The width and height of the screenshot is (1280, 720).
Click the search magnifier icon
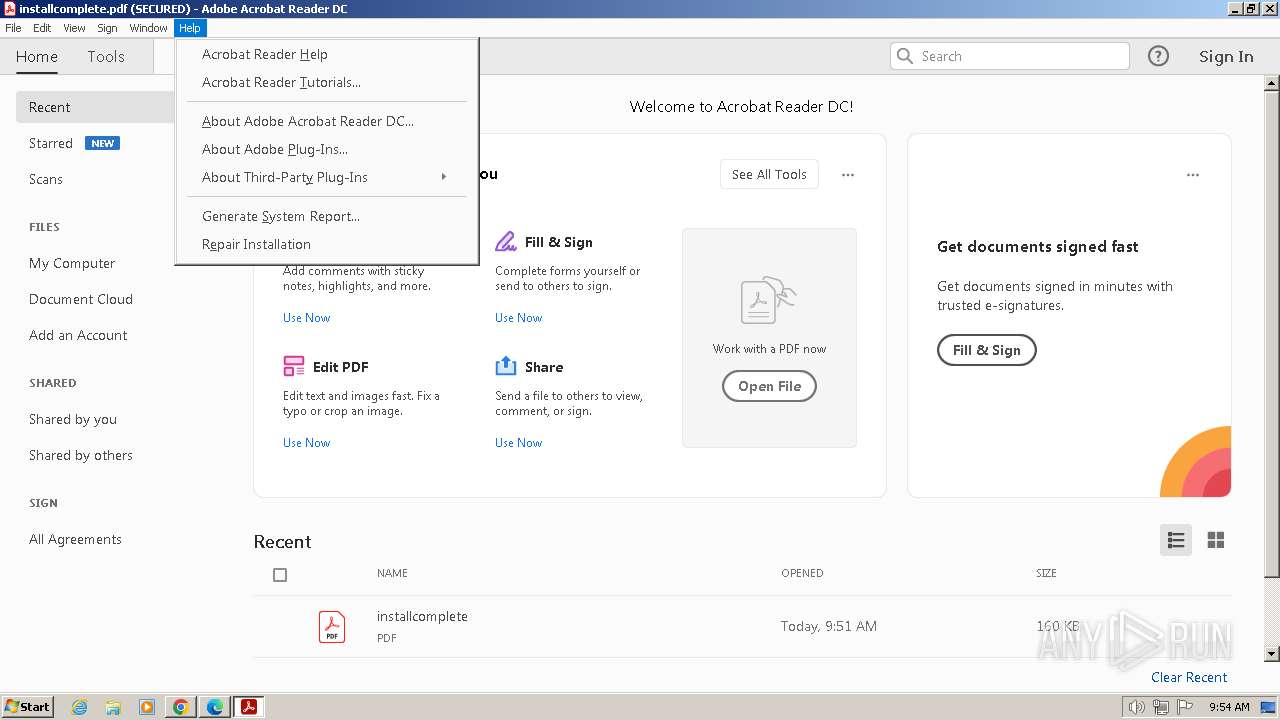(x=905, y=56)
